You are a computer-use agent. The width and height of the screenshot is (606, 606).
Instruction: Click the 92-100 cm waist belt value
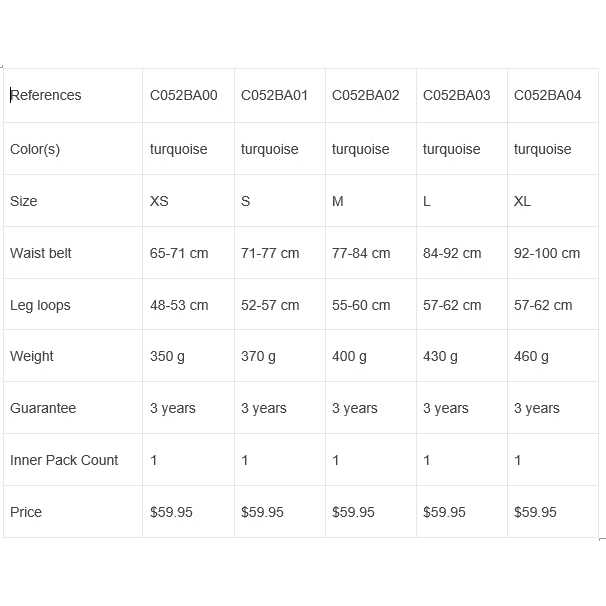point(547,253)
